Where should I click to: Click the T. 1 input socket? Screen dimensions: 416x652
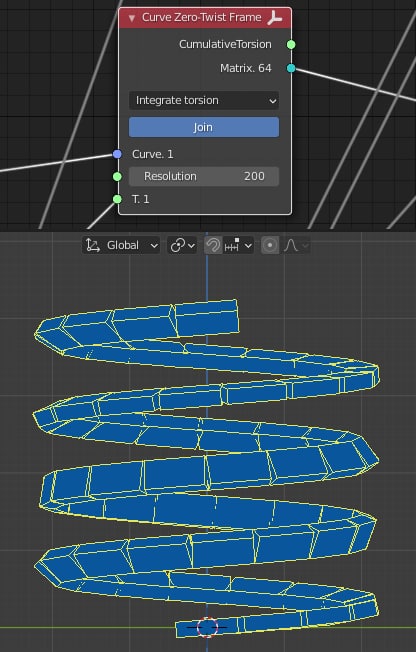click(117, 199)
